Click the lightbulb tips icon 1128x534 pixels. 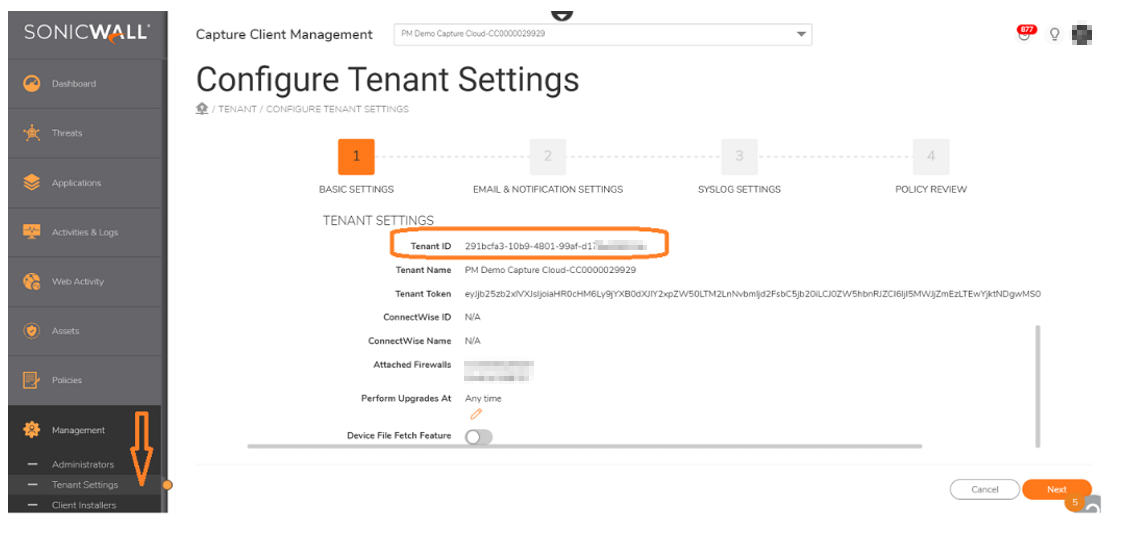pyautogui.click(x=1054, y=35)
